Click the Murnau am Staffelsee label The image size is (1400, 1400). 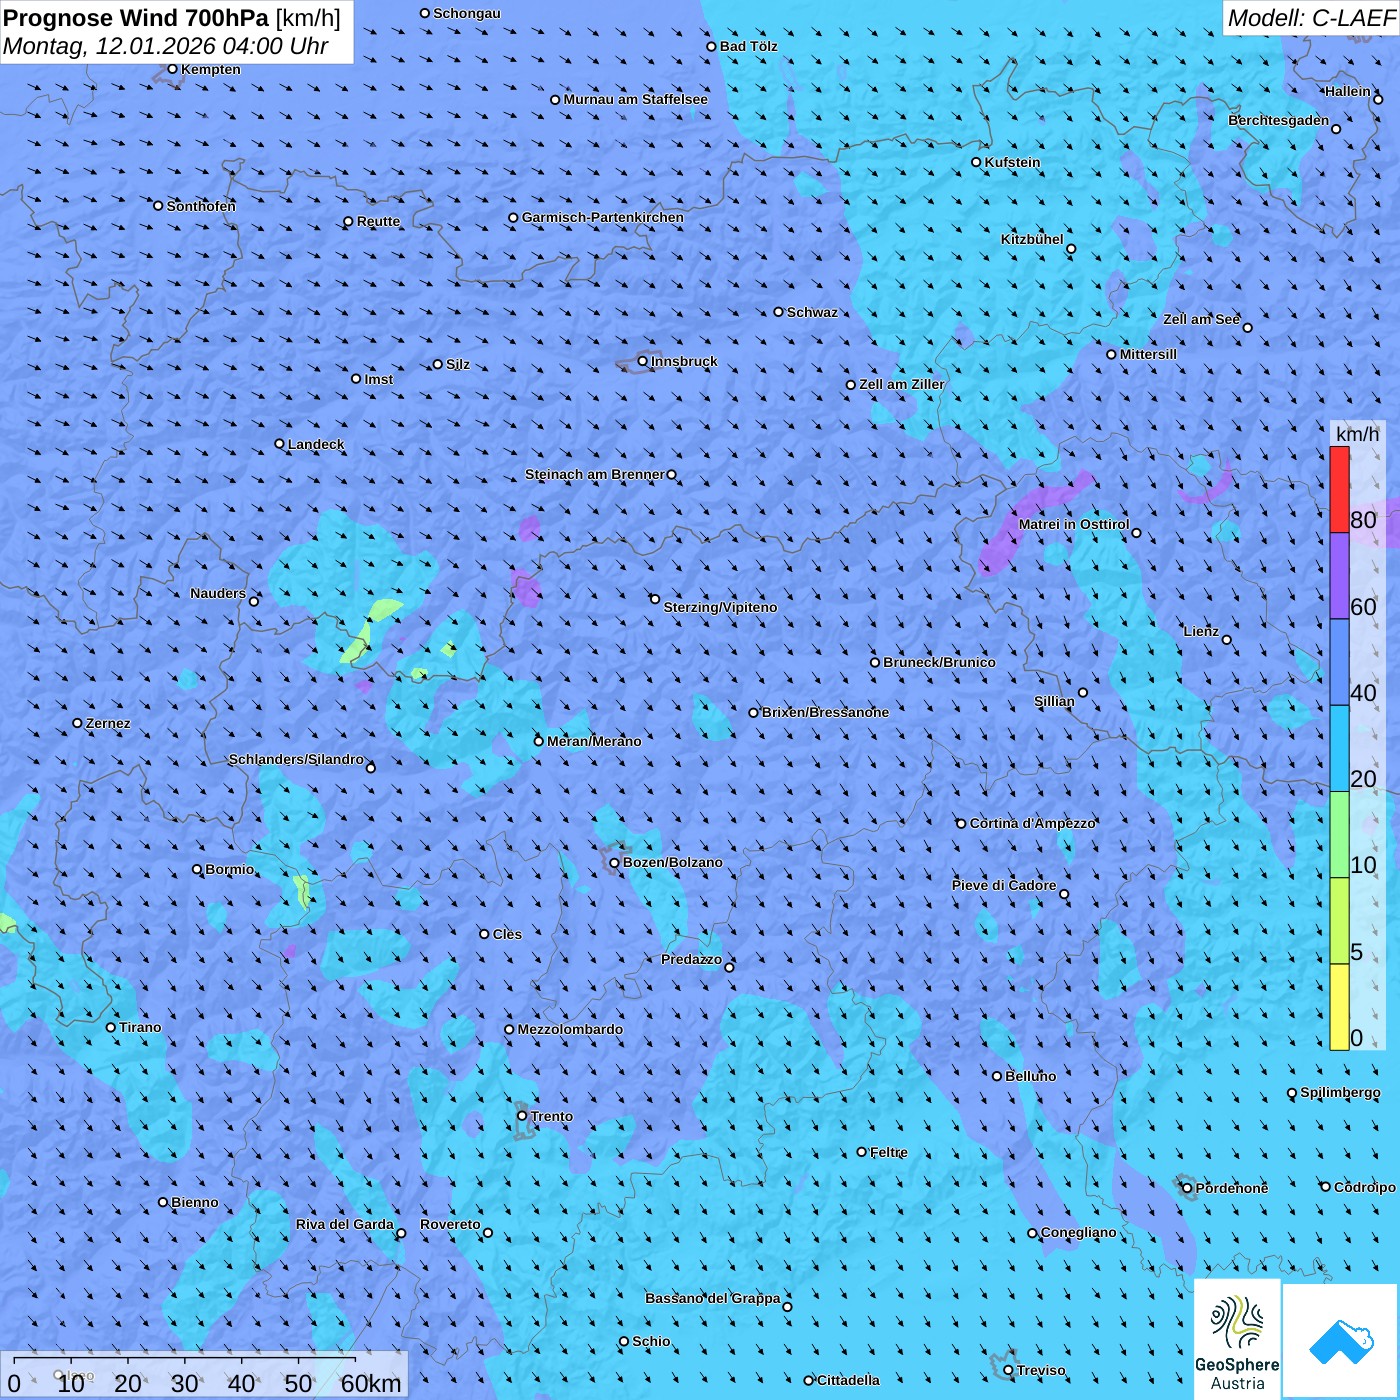click(635, 99)
